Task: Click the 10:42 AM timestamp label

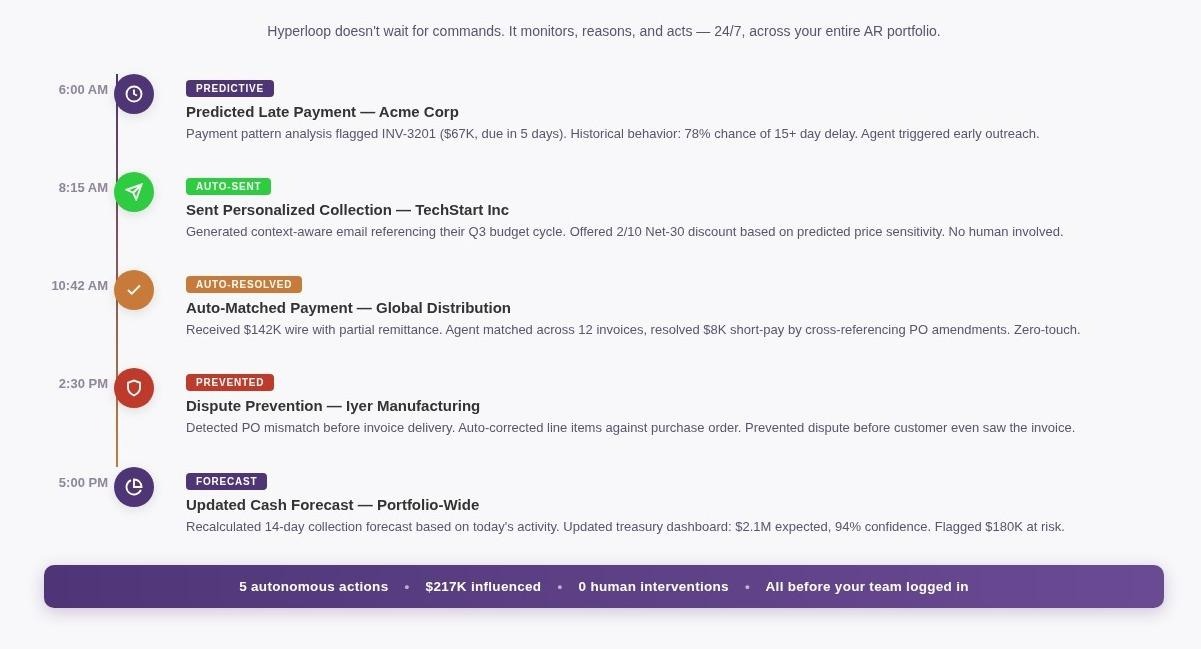Action: [80, 285]
